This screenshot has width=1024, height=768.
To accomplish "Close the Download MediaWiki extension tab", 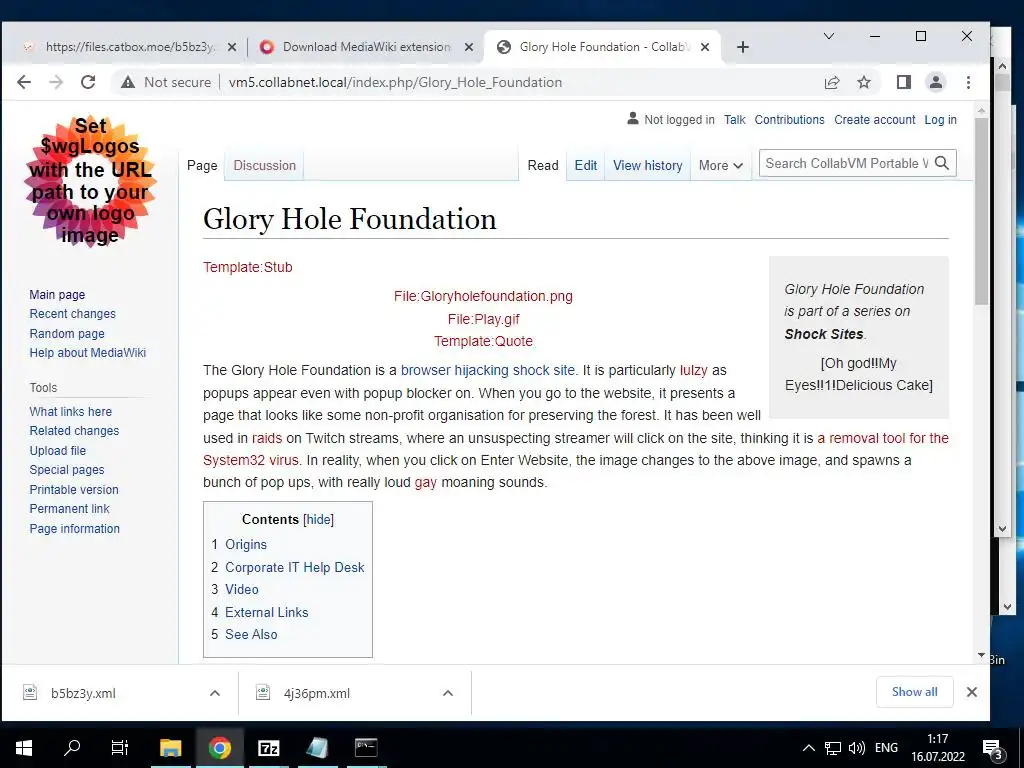I will [x=469, y=47].
